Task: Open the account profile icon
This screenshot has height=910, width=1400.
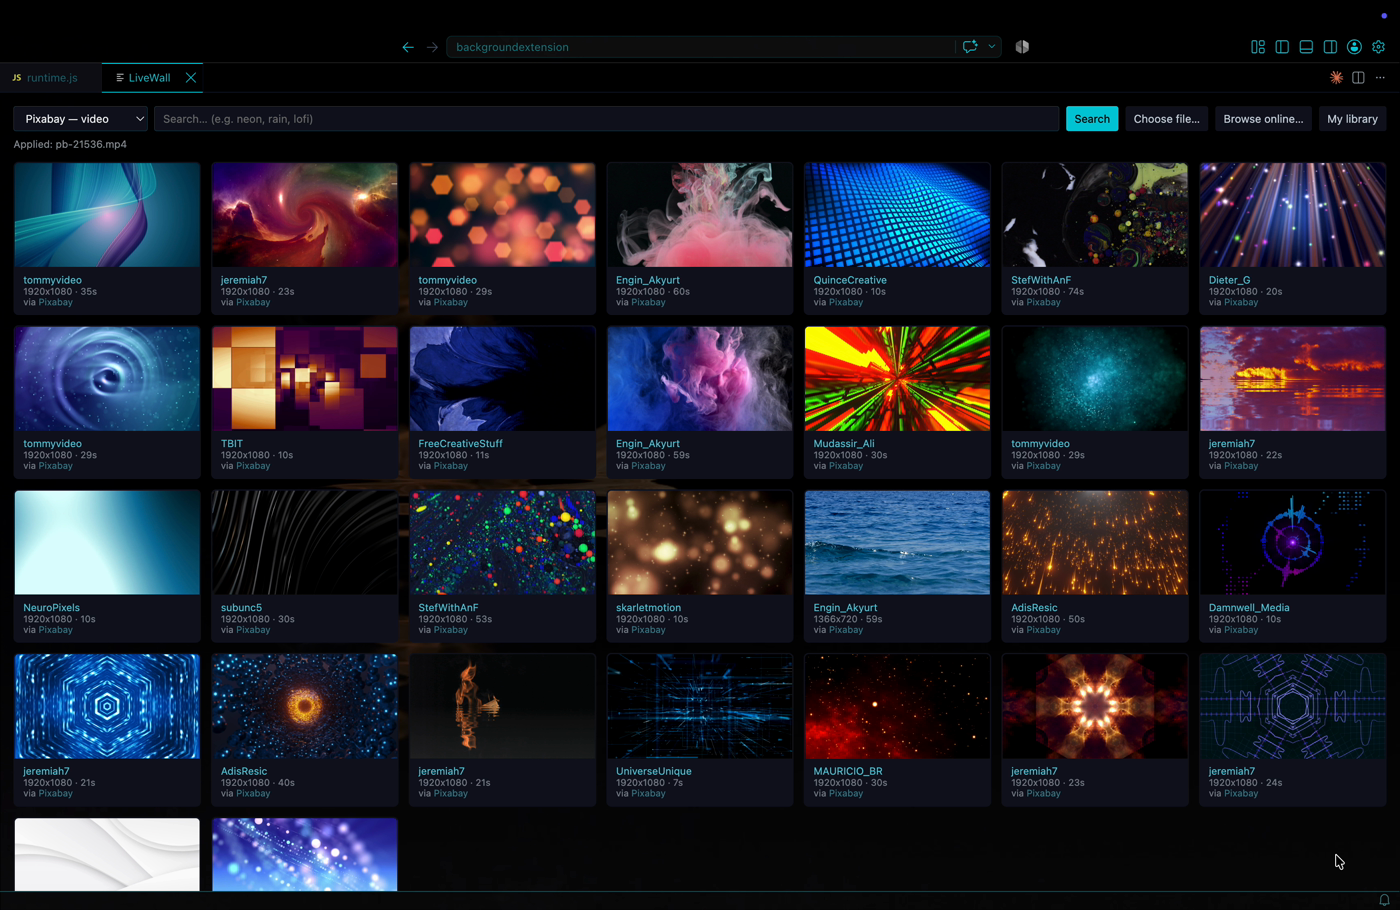Action: [1354, 47]
